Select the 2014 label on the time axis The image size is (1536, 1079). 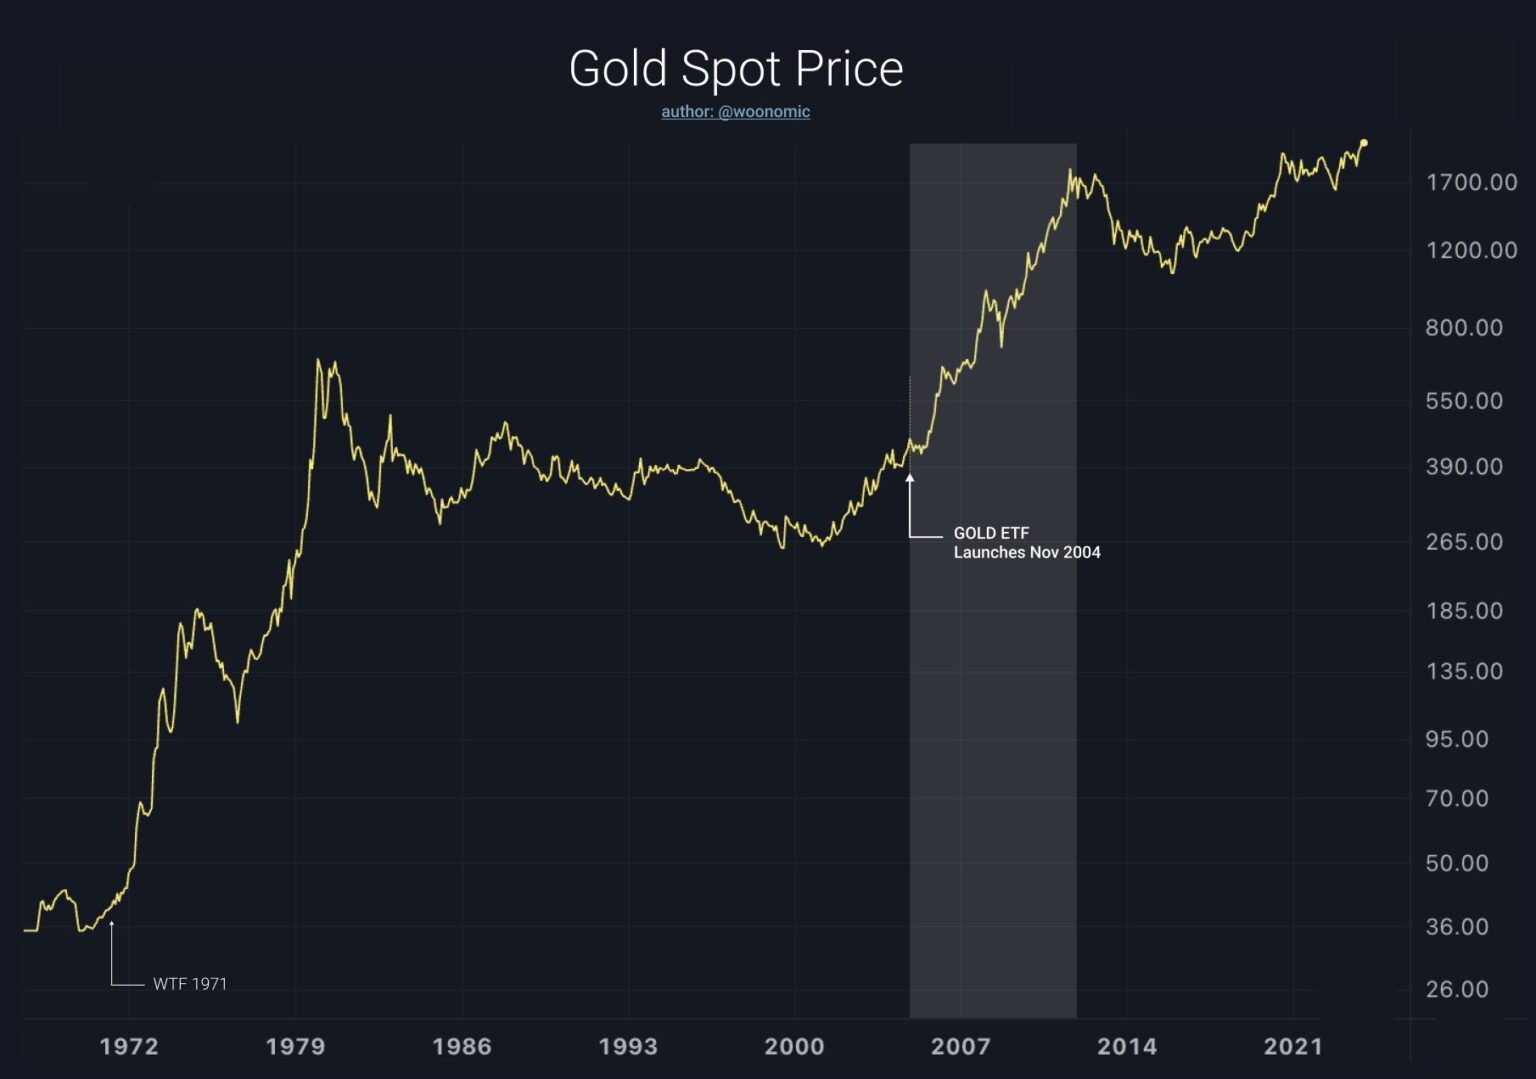[1127, 1047]
